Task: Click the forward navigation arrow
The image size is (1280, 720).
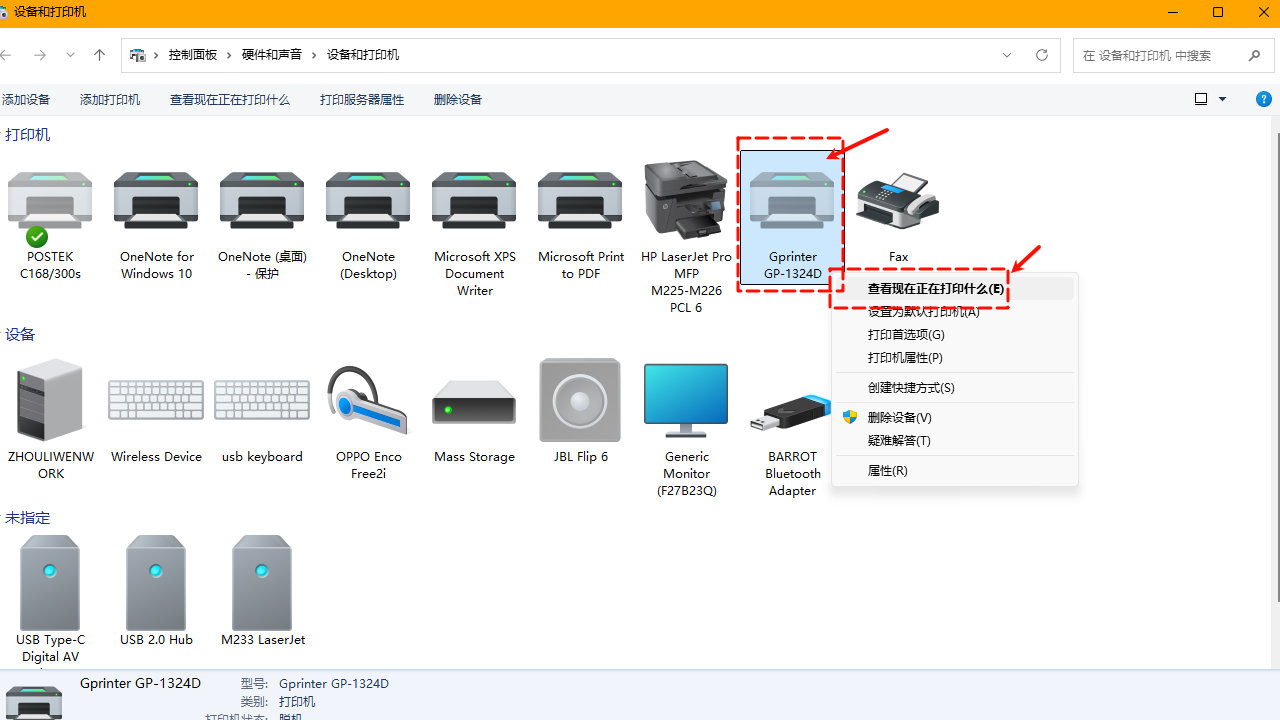Action: (40, 55)
